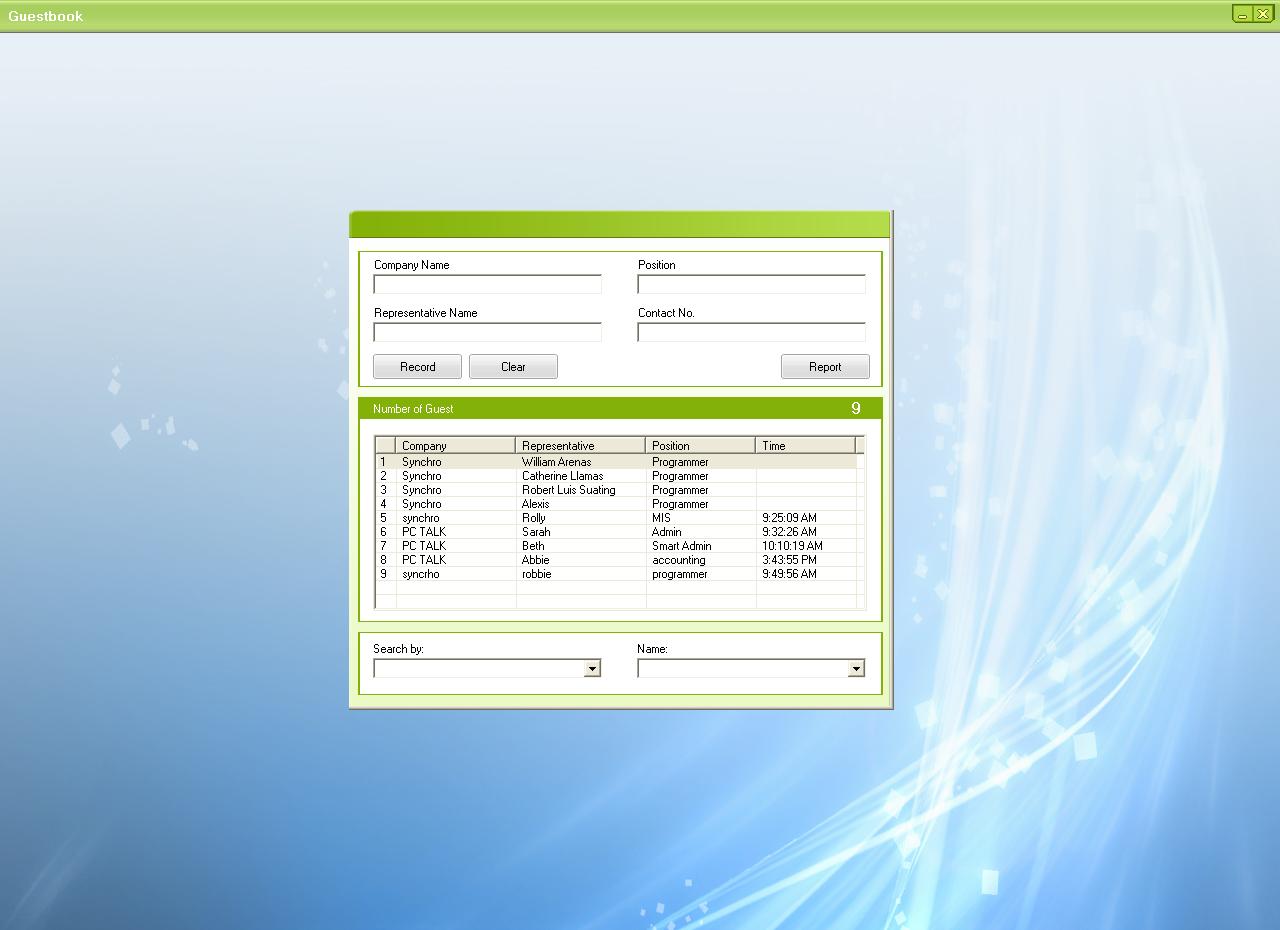Expand the Search by dropdown arrow
This screenshot has height=930, width=1280.
(592, 669)
